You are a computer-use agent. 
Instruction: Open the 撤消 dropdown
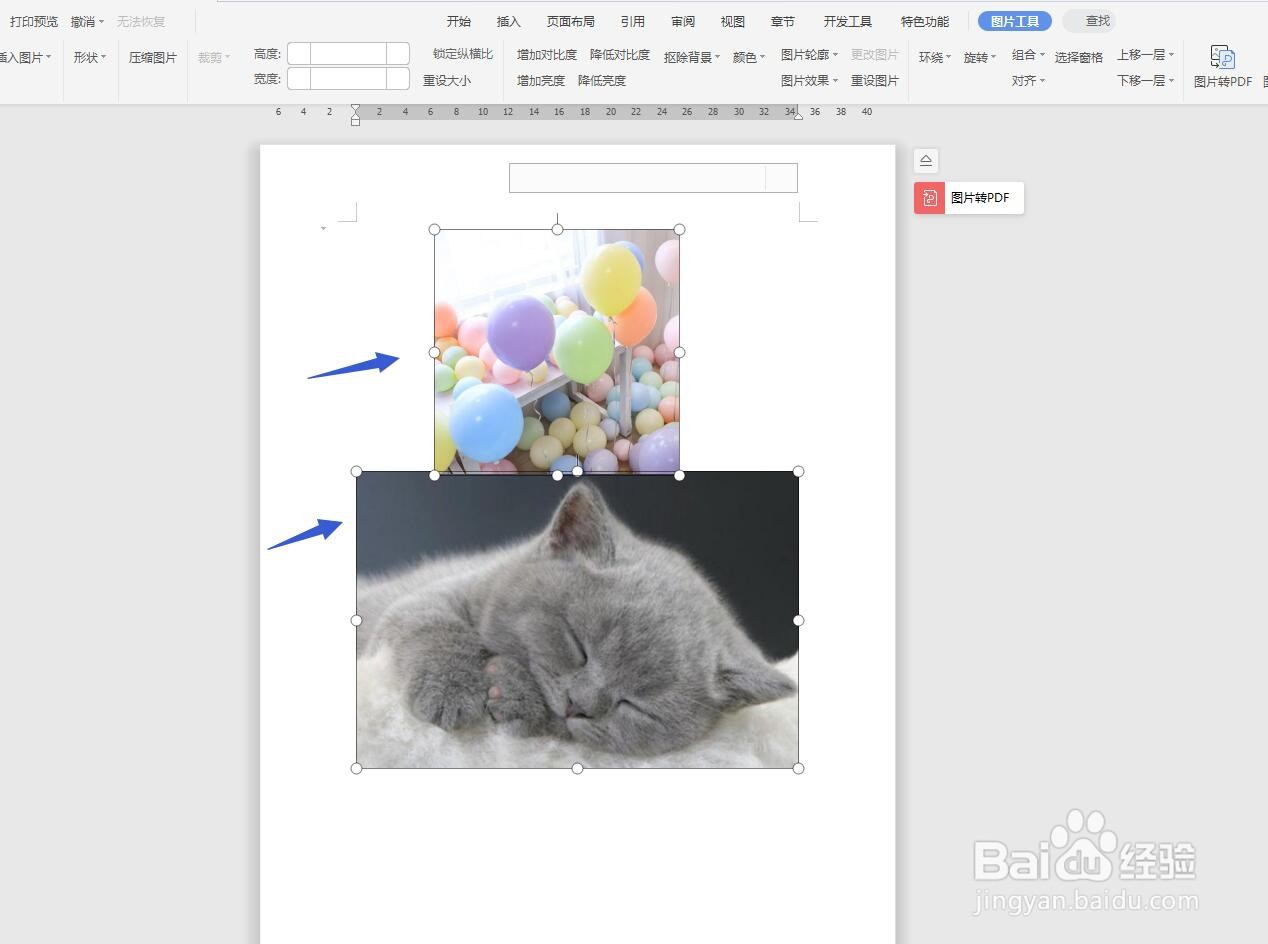pyautogui.click(x=87, y=21)
